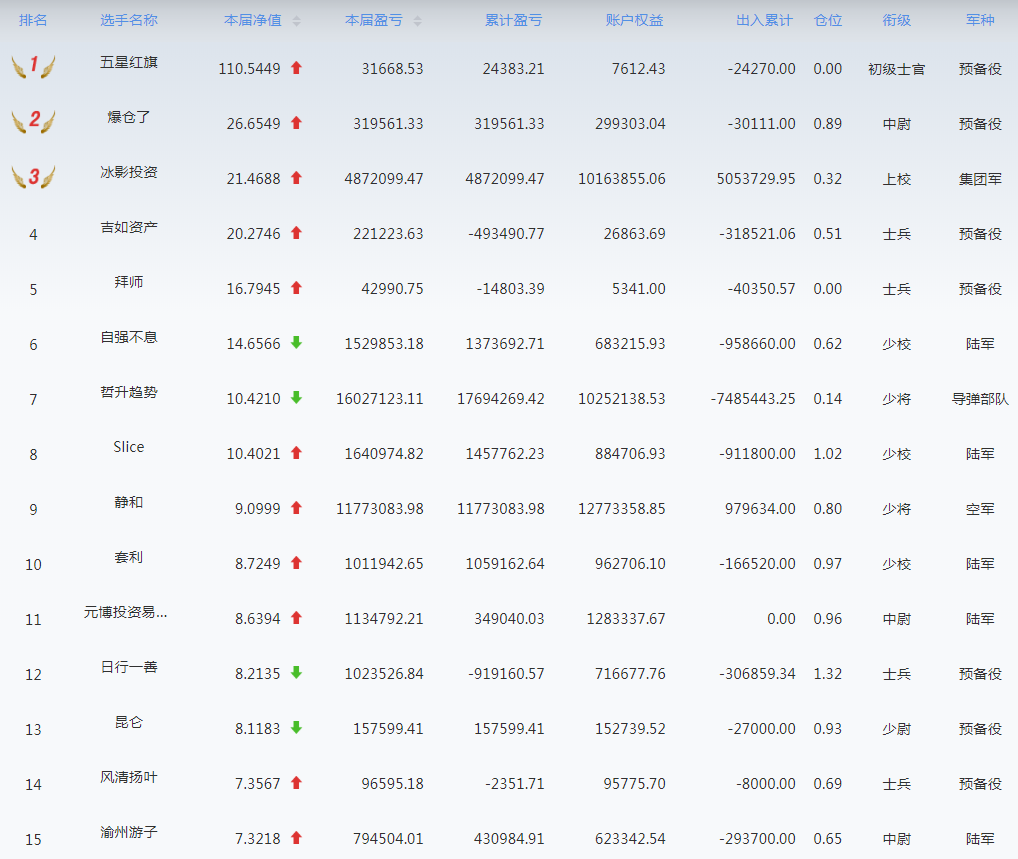Select account equity 12773358.85
1018x859 pixels.
(x=622, y=509)
